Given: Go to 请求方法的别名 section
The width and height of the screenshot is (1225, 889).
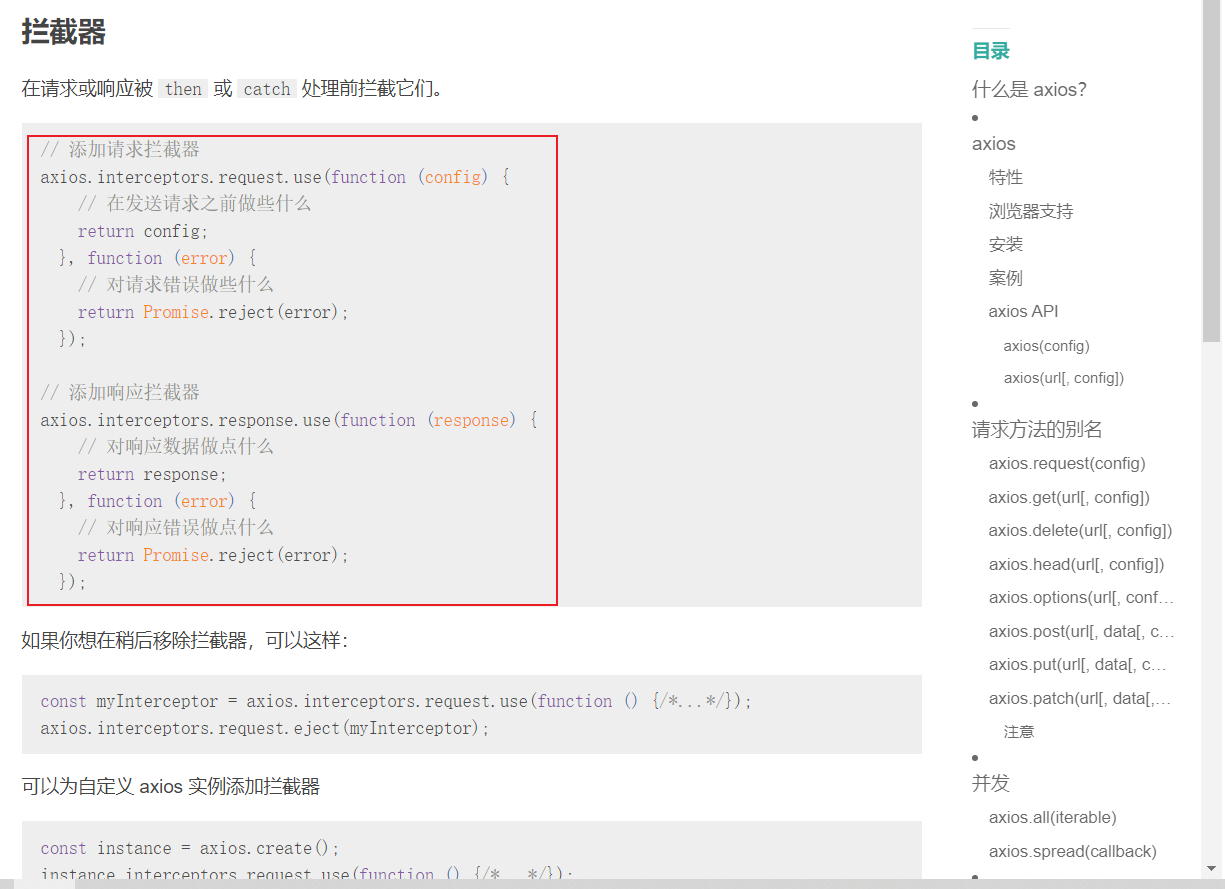Looking at the screenshot, I should 1037,430.
